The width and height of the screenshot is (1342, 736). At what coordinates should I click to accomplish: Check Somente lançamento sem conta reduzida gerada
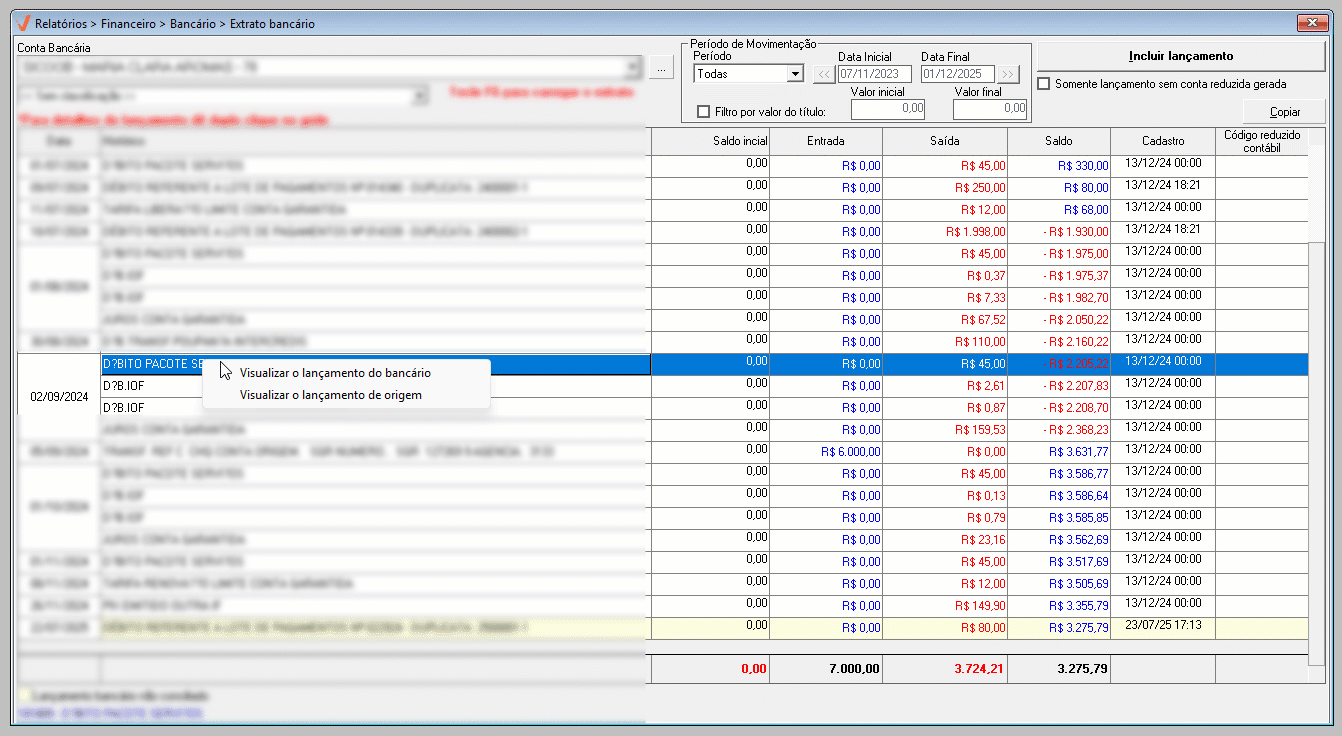pyautogui.click(x=1044, y=84)
